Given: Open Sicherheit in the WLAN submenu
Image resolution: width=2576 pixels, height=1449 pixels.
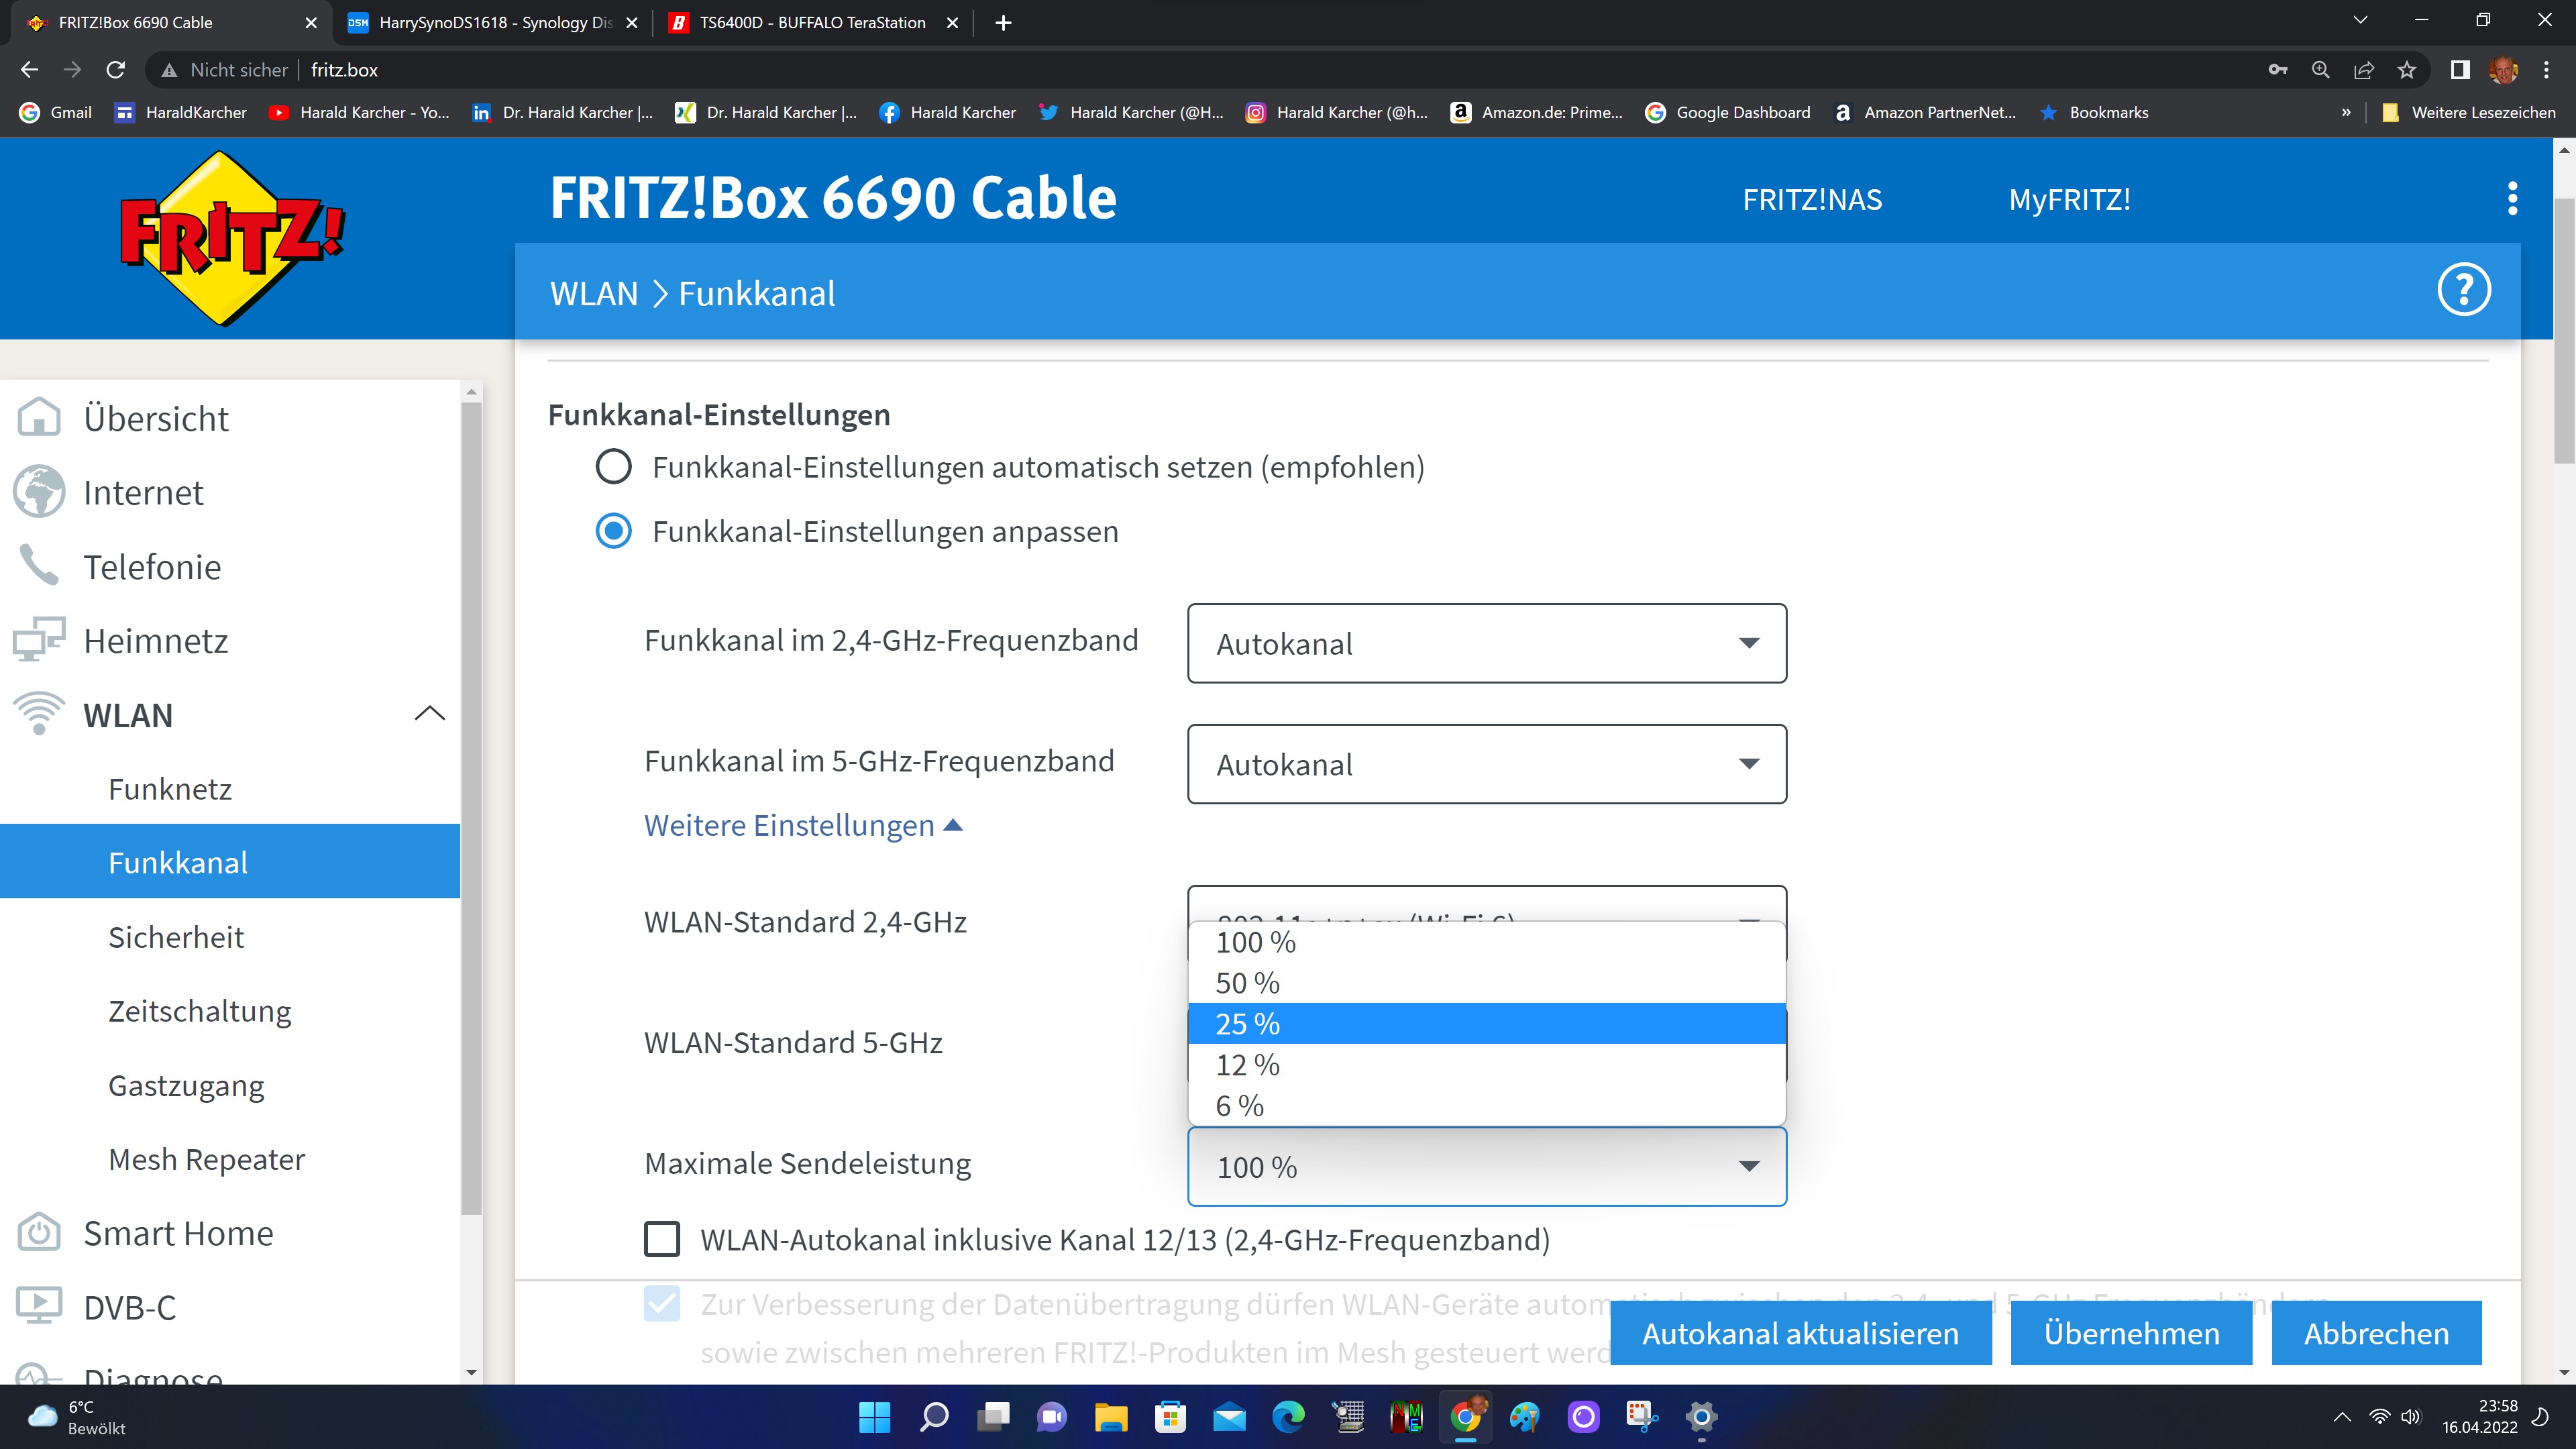Looking at the screenshot, I should (x=176, y=937).
